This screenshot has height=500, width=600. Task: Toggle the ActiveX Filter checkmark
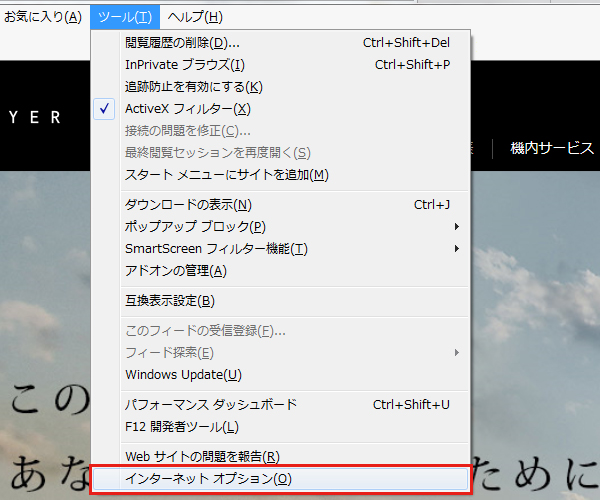tap(187, 109)
